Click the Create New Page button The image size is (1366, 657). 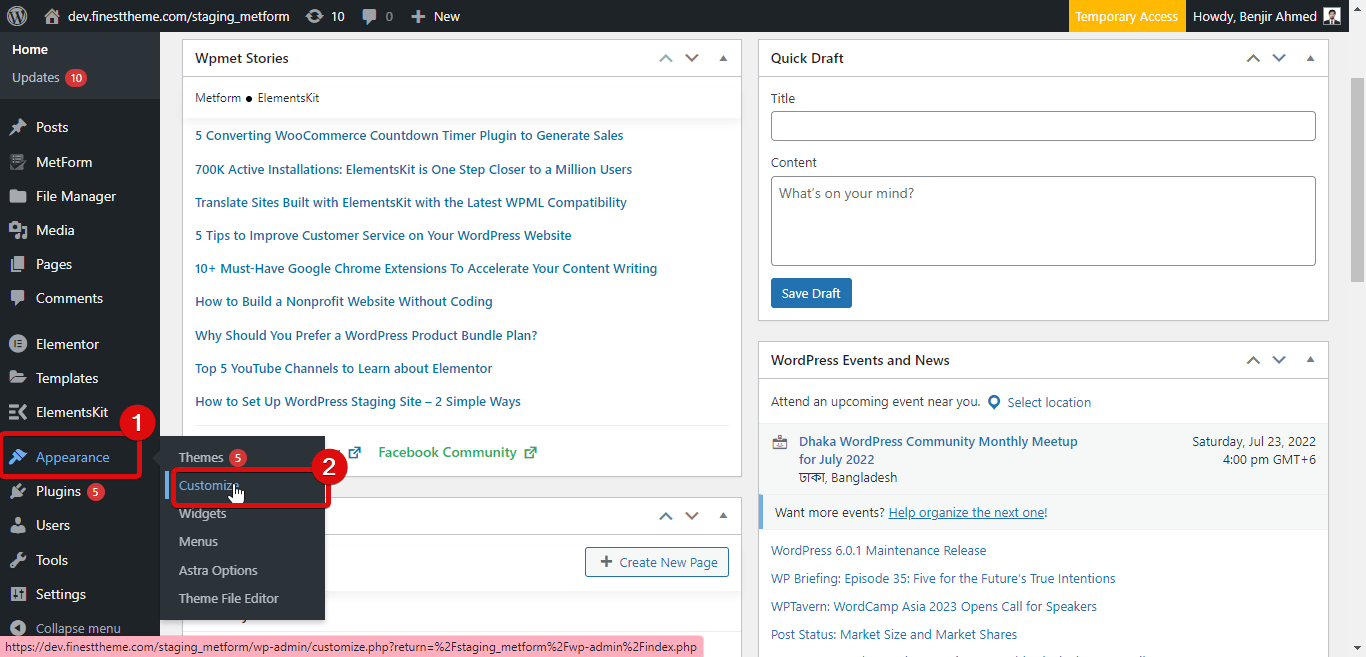(656, 562)
